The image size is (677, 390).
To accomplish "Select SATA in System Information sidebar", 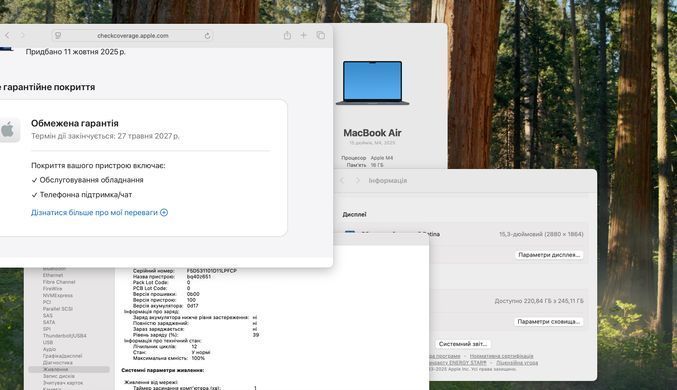I will tap(49, 322).
